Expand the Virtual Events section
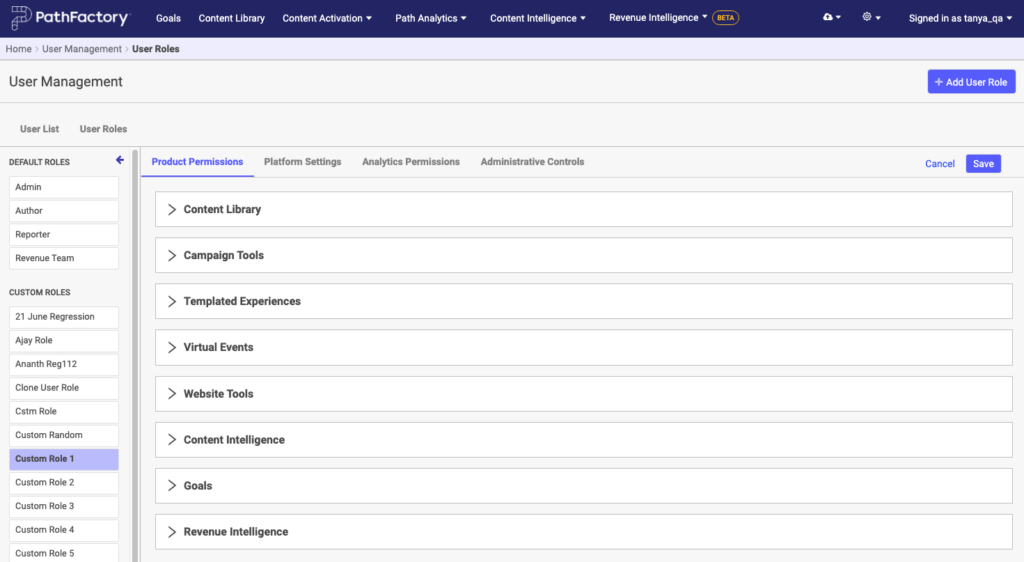This screenshot has height=562, width=1024. 583,347
